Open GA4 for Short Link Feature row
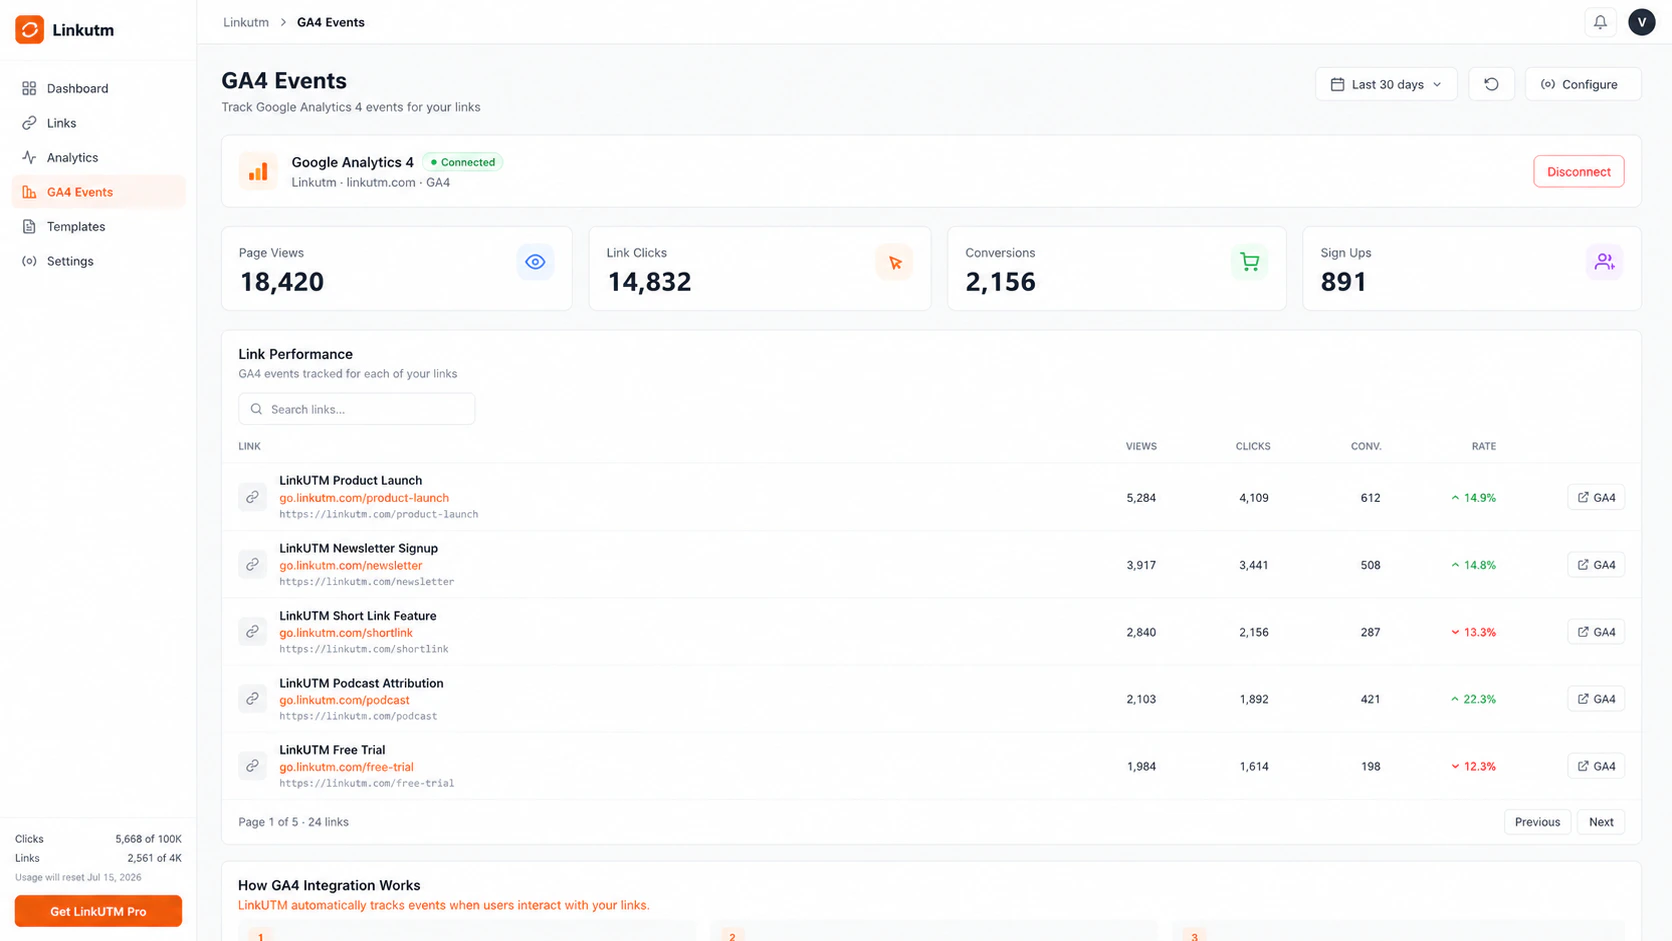The height and width of the screenshot is (941, 1672). [x=1596, y=632]
